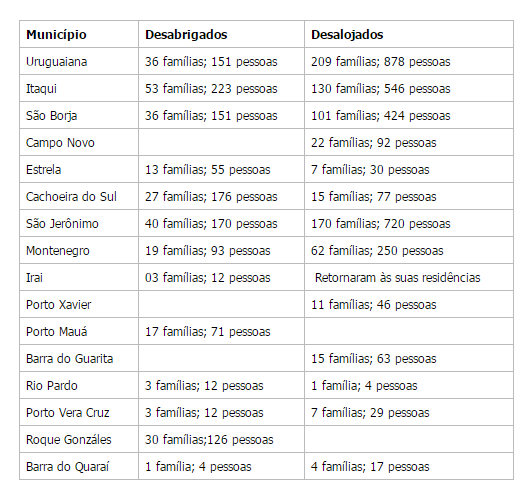Select the Porto Xavier cell
This screenshot has width=532, height=504.
[79, 304]
